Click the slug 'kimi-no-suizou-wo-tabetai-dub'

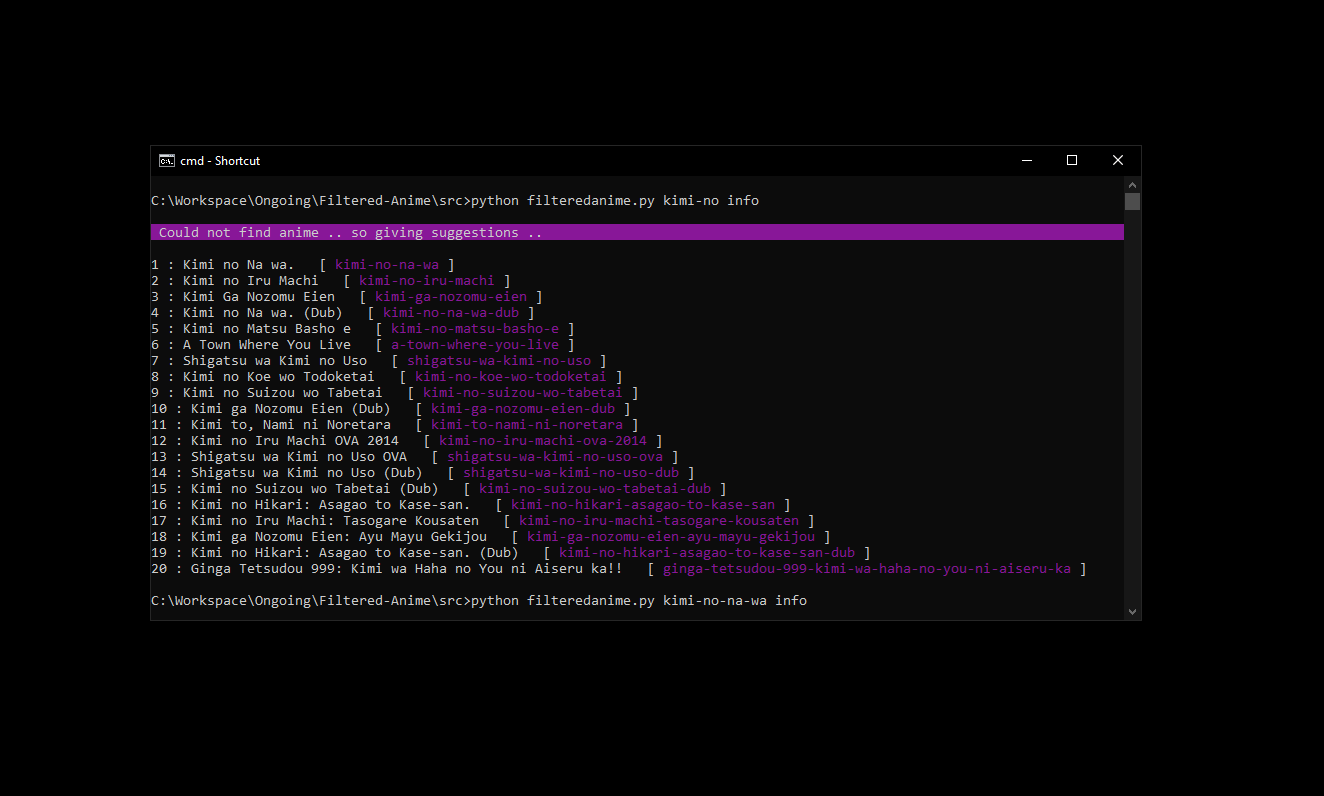(595, 489)
